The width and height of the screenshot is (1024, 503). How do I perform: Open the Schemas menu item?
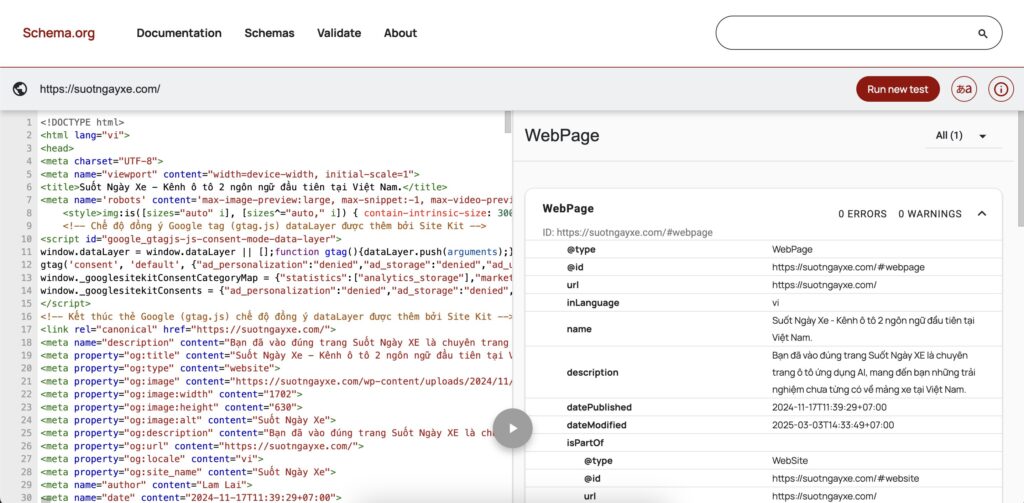(269, 33)
